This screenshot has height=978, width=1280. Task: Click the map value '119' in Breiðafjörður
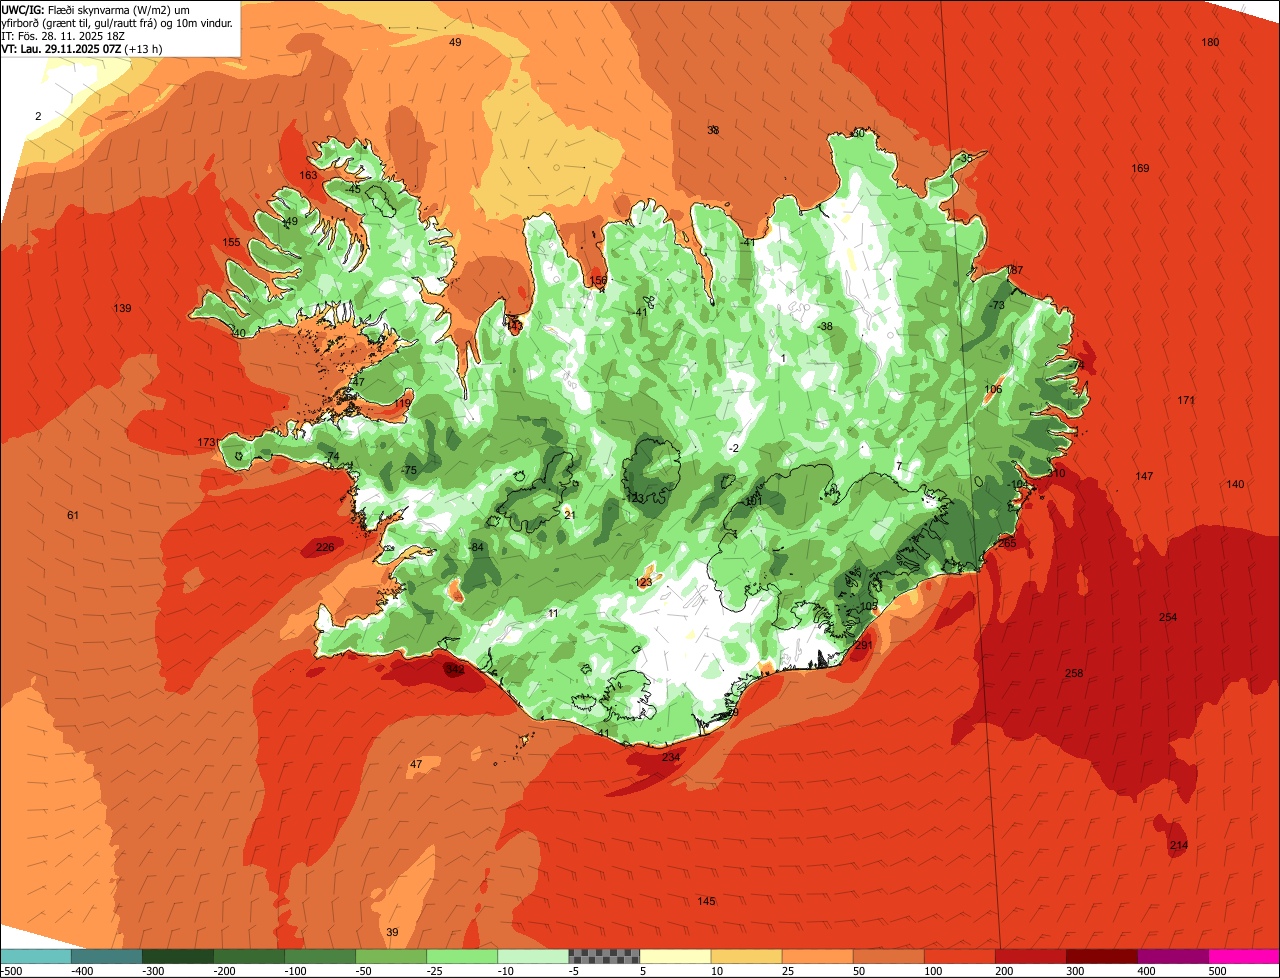coord(402,403)
